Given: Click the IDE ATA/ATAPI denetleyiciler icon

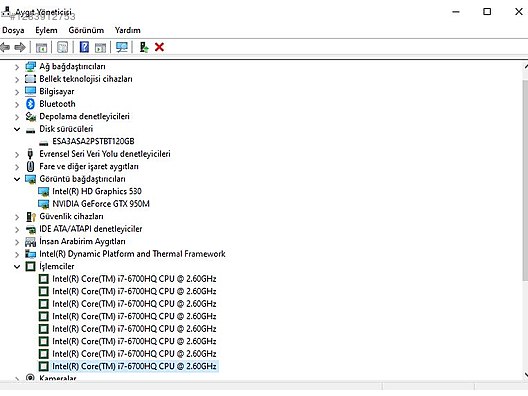Looking at the screenshot, I should click(x=30, y=229).
